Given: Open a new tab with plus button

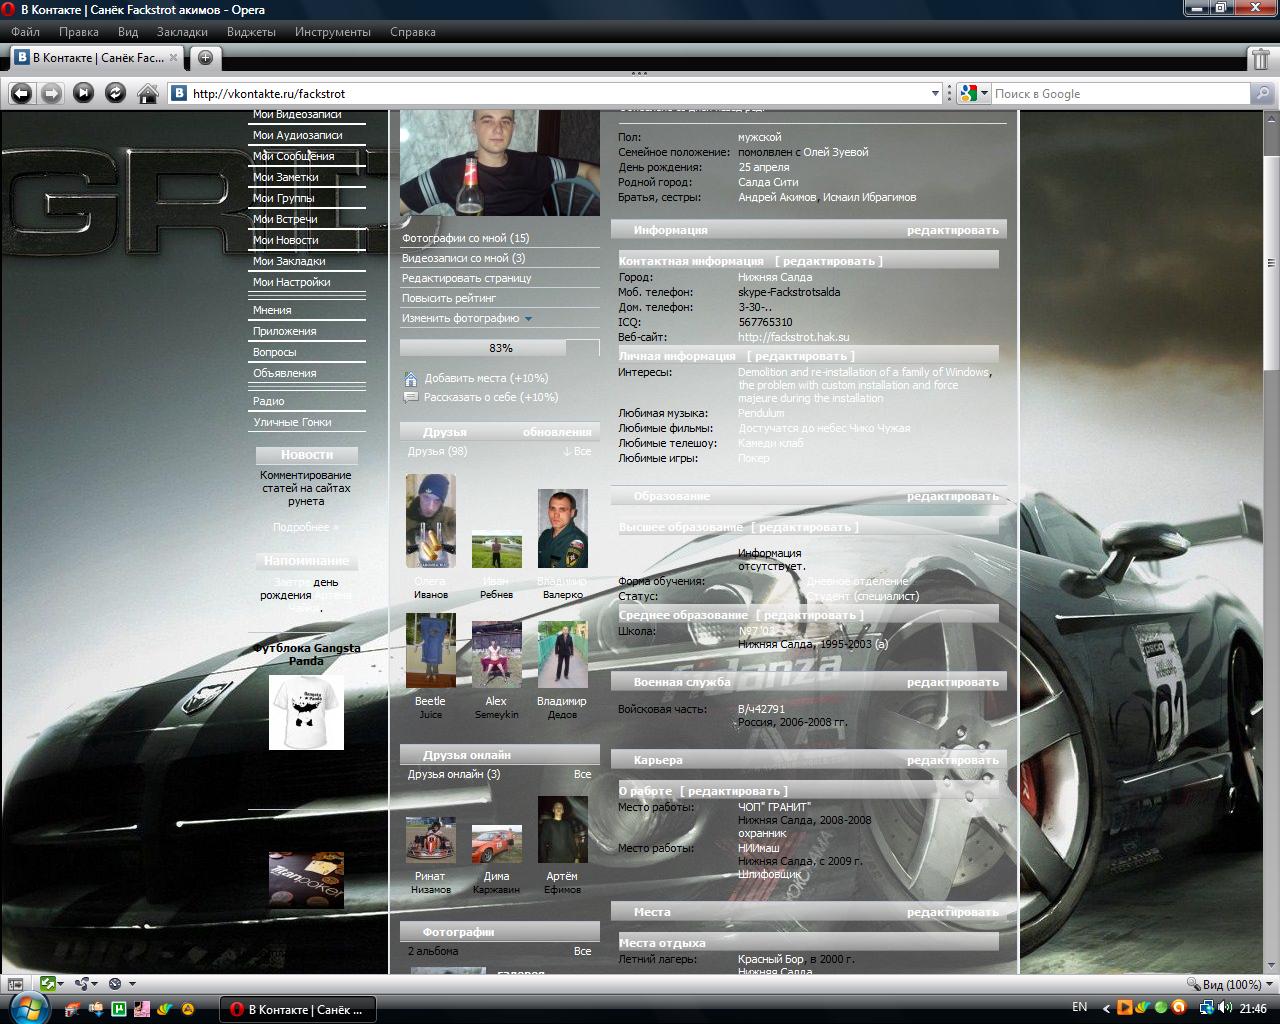Looking at the screenshot, I should 205,57.
